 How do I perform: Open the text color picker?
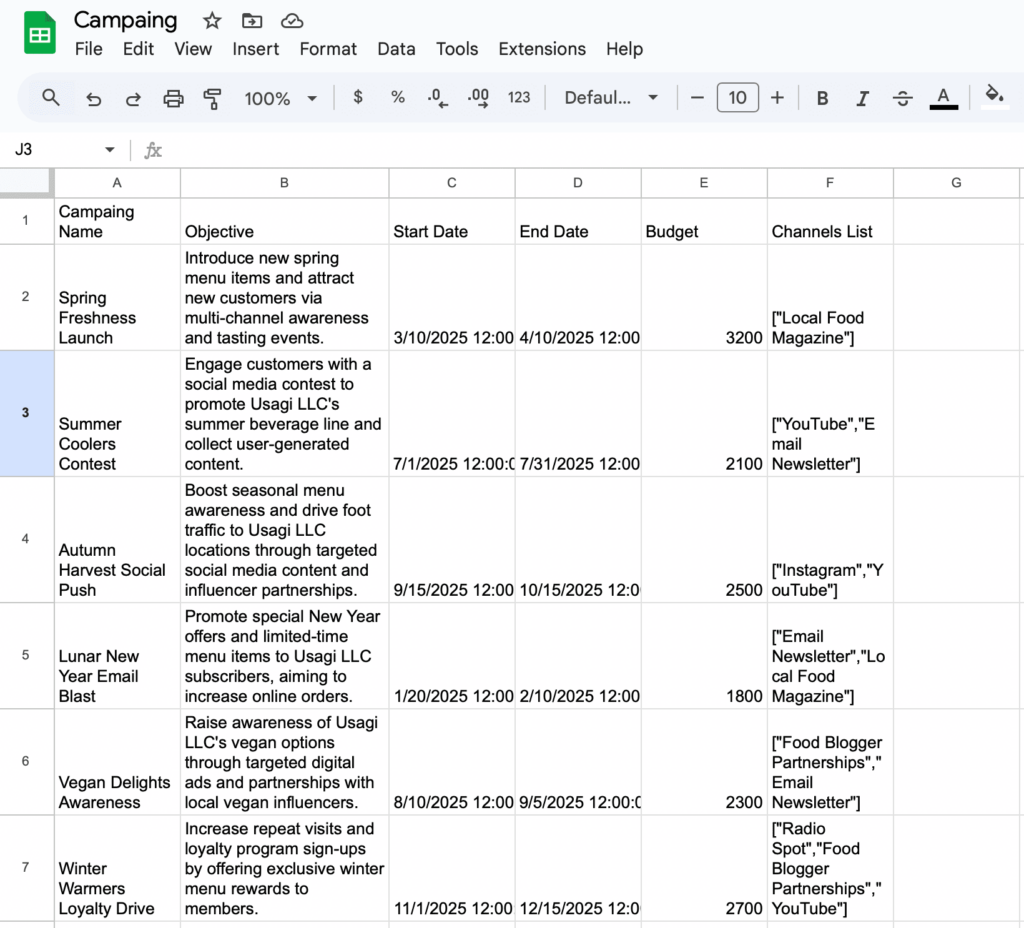943,98
